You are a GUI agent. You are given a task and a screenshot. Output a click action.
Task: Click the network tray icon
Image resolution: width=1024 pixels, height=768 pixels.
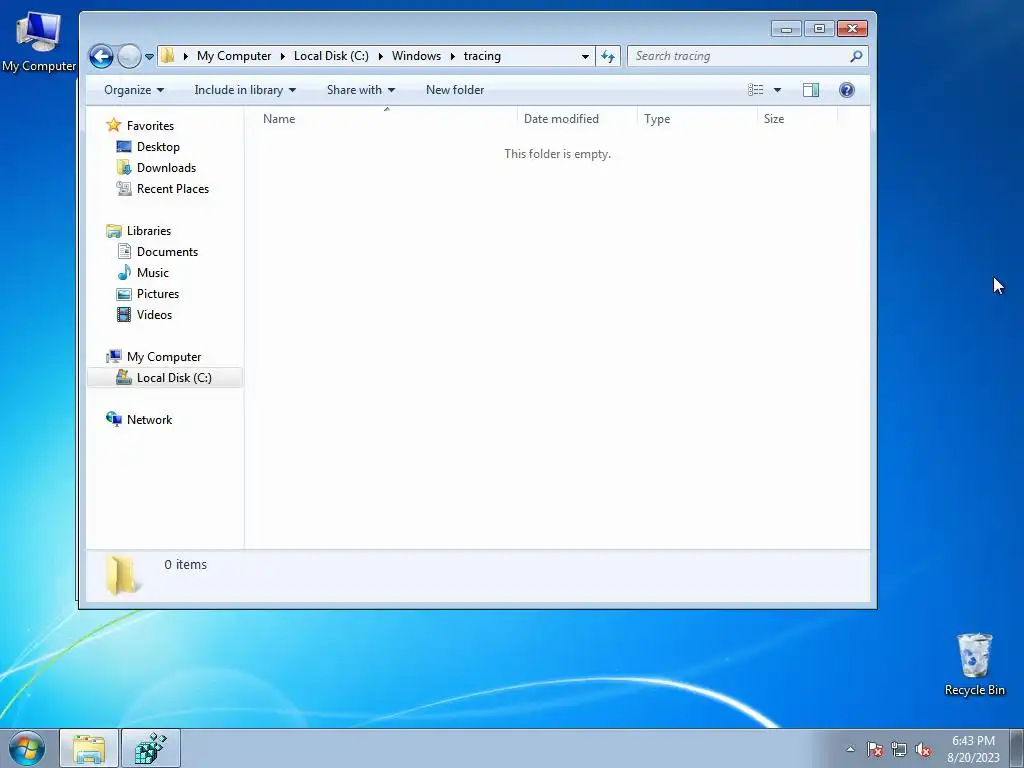899,749
